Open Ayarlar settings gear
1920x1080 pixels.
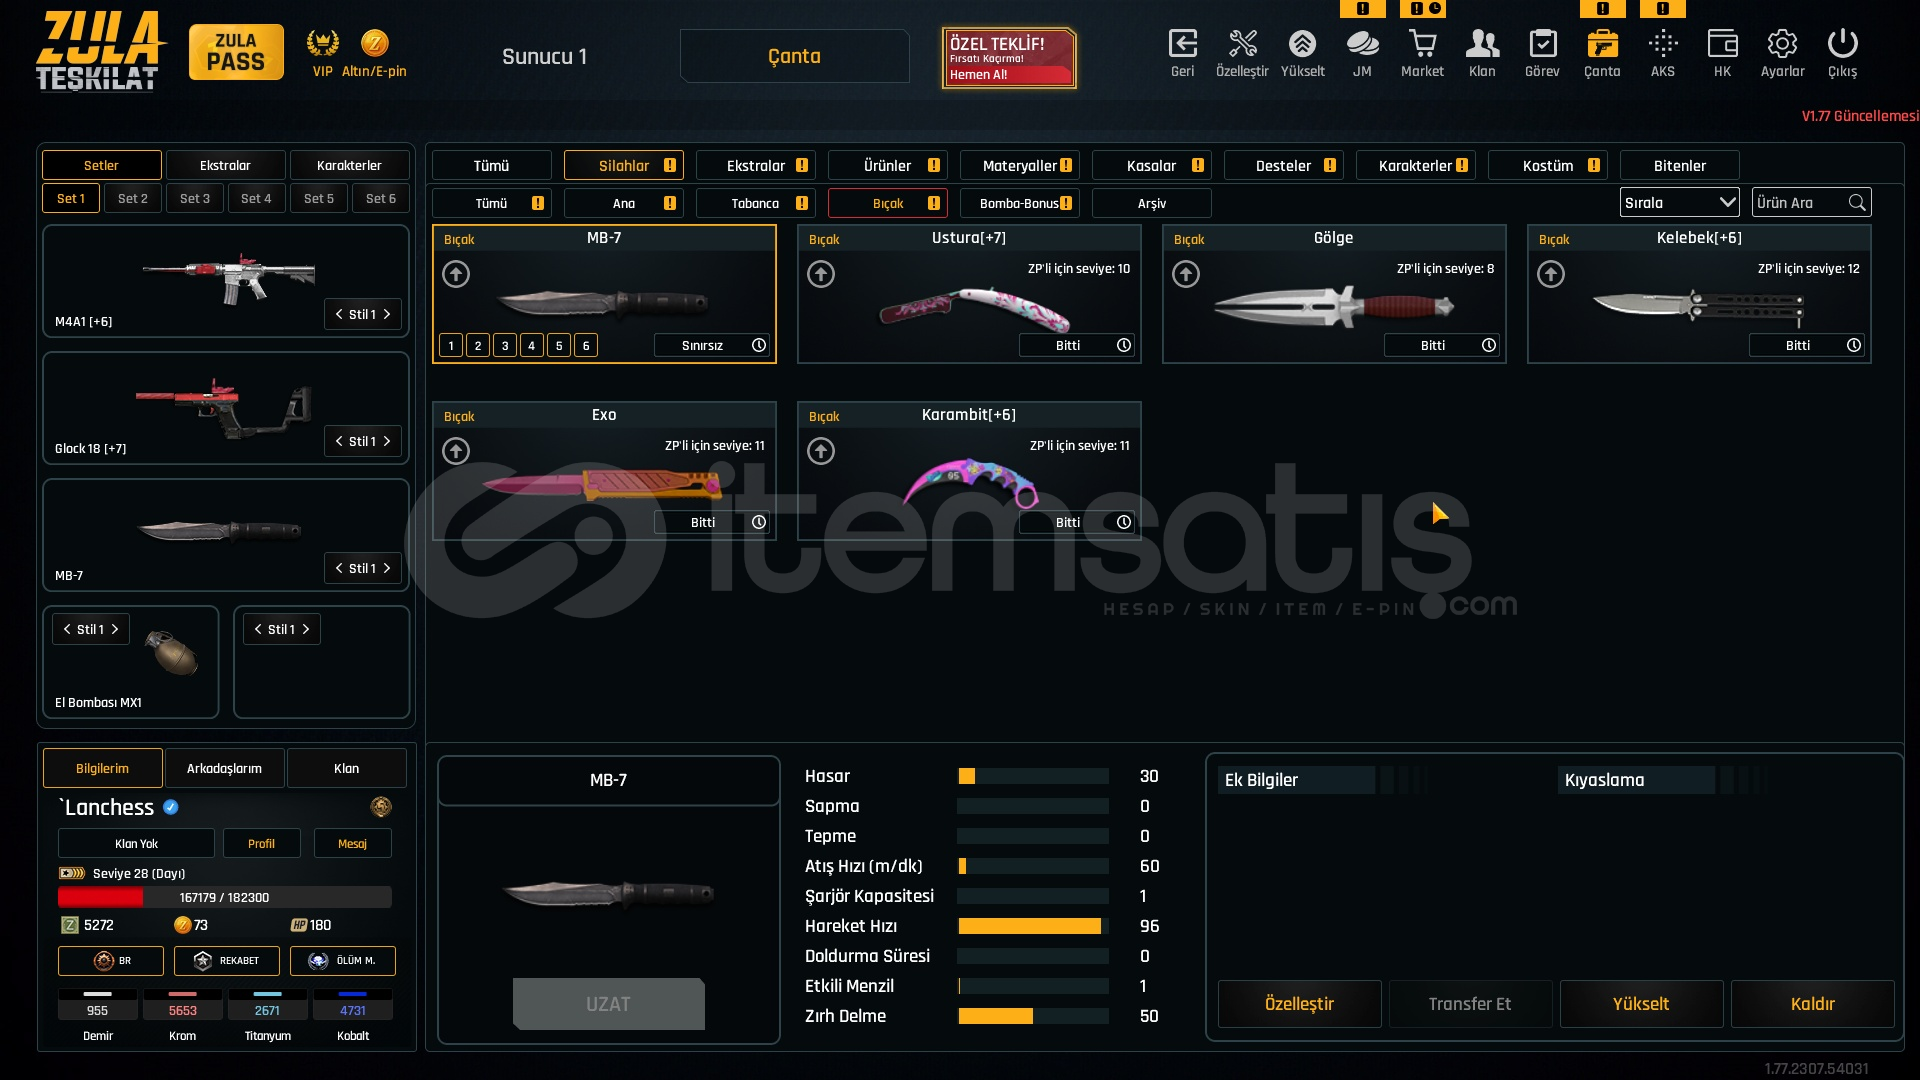click(x=1782, y=44)
